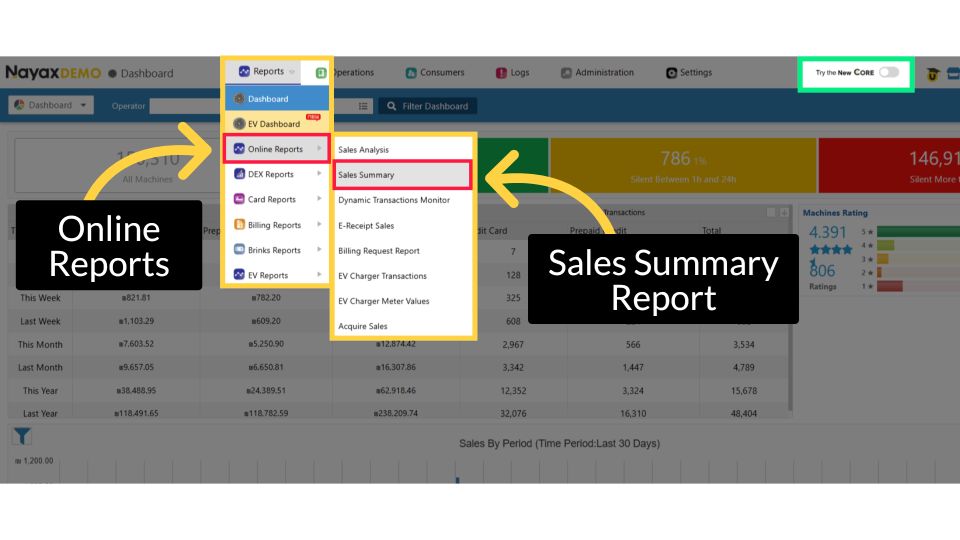Click the purple Card Reports icon
This screenshot has height=540, width=960.
coord(239,199)
